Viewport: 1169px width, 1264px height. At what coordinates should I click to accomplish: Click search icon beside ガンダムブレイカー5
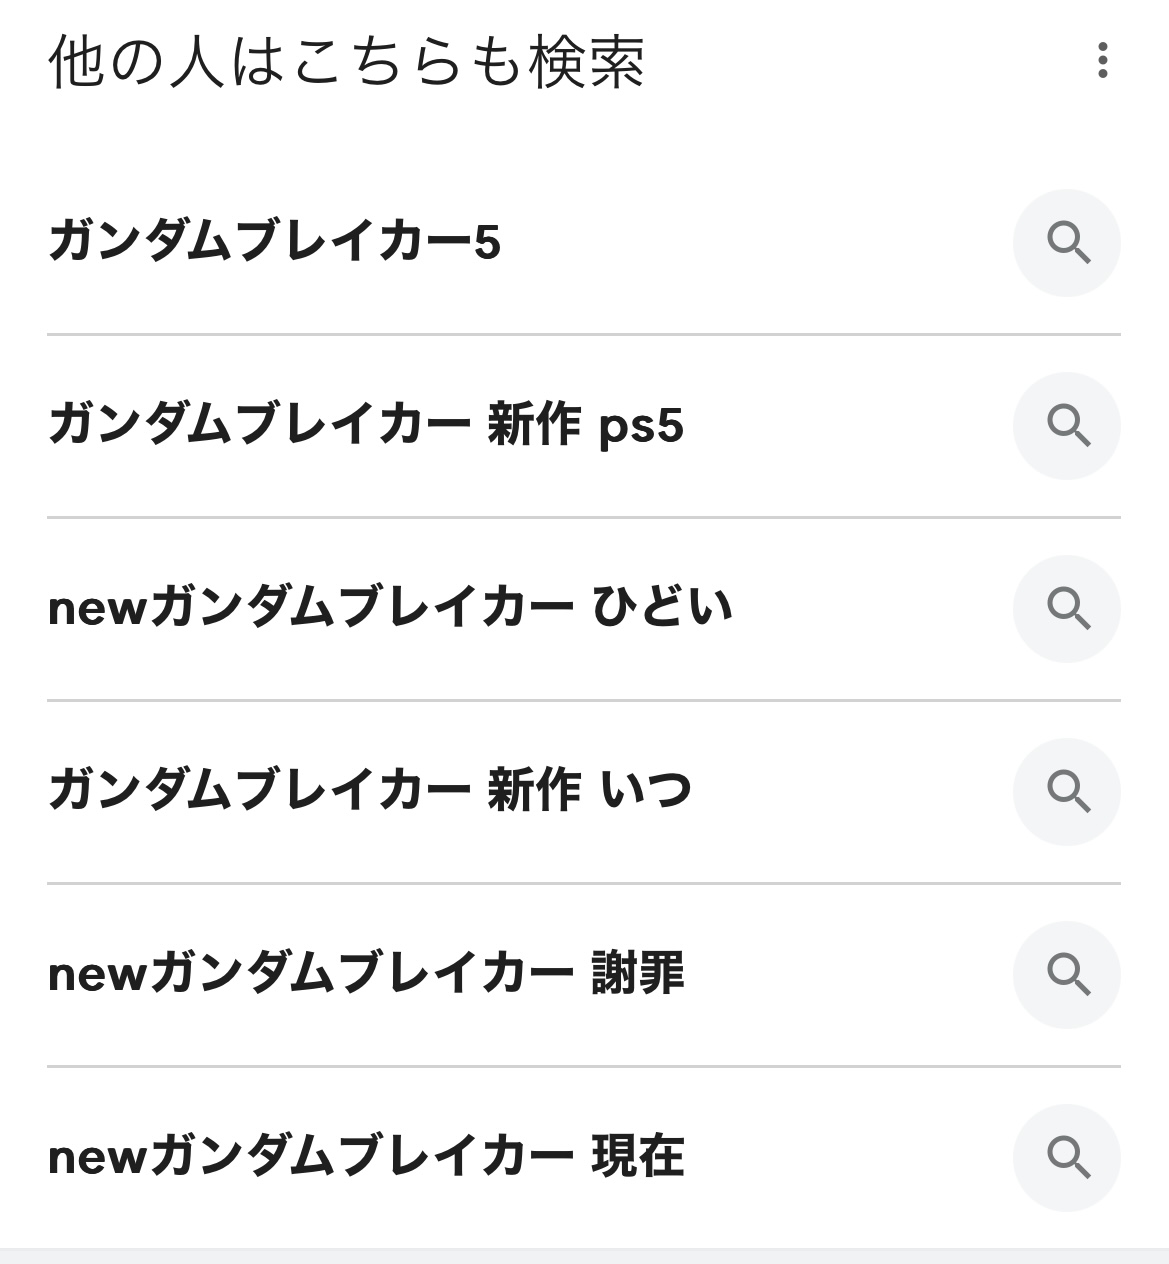[x=1066, y=243]
